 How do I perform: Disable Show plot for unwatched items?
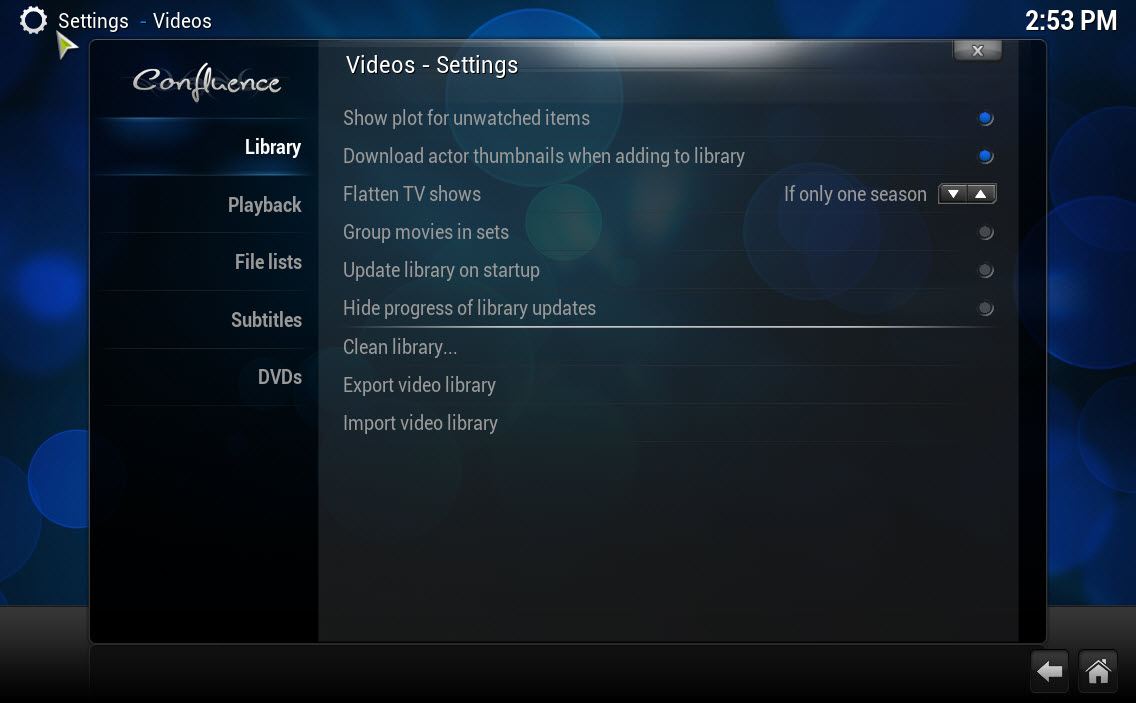point(985,118)
